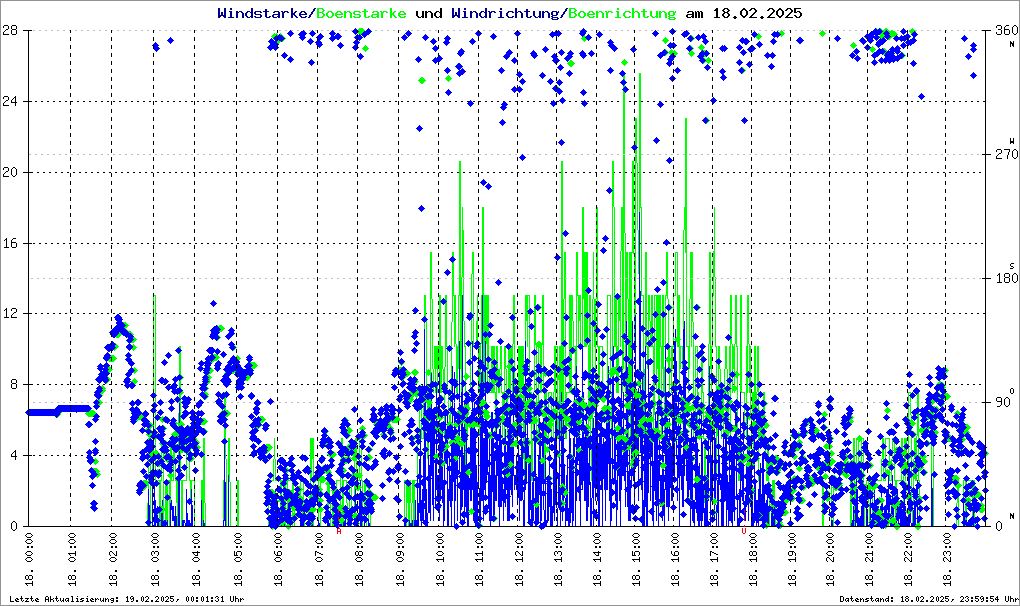The image size is (1020, 606).
Task: Click the left axis value 24
Action: [x=9, y=101]
